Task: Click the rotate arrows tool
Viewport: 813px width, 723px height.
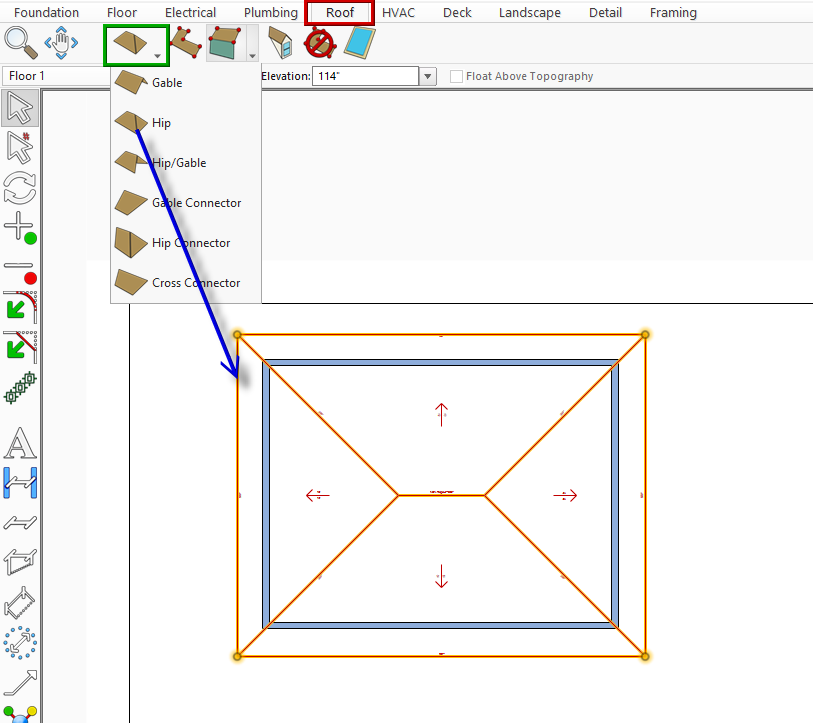Action: (20, 187)
